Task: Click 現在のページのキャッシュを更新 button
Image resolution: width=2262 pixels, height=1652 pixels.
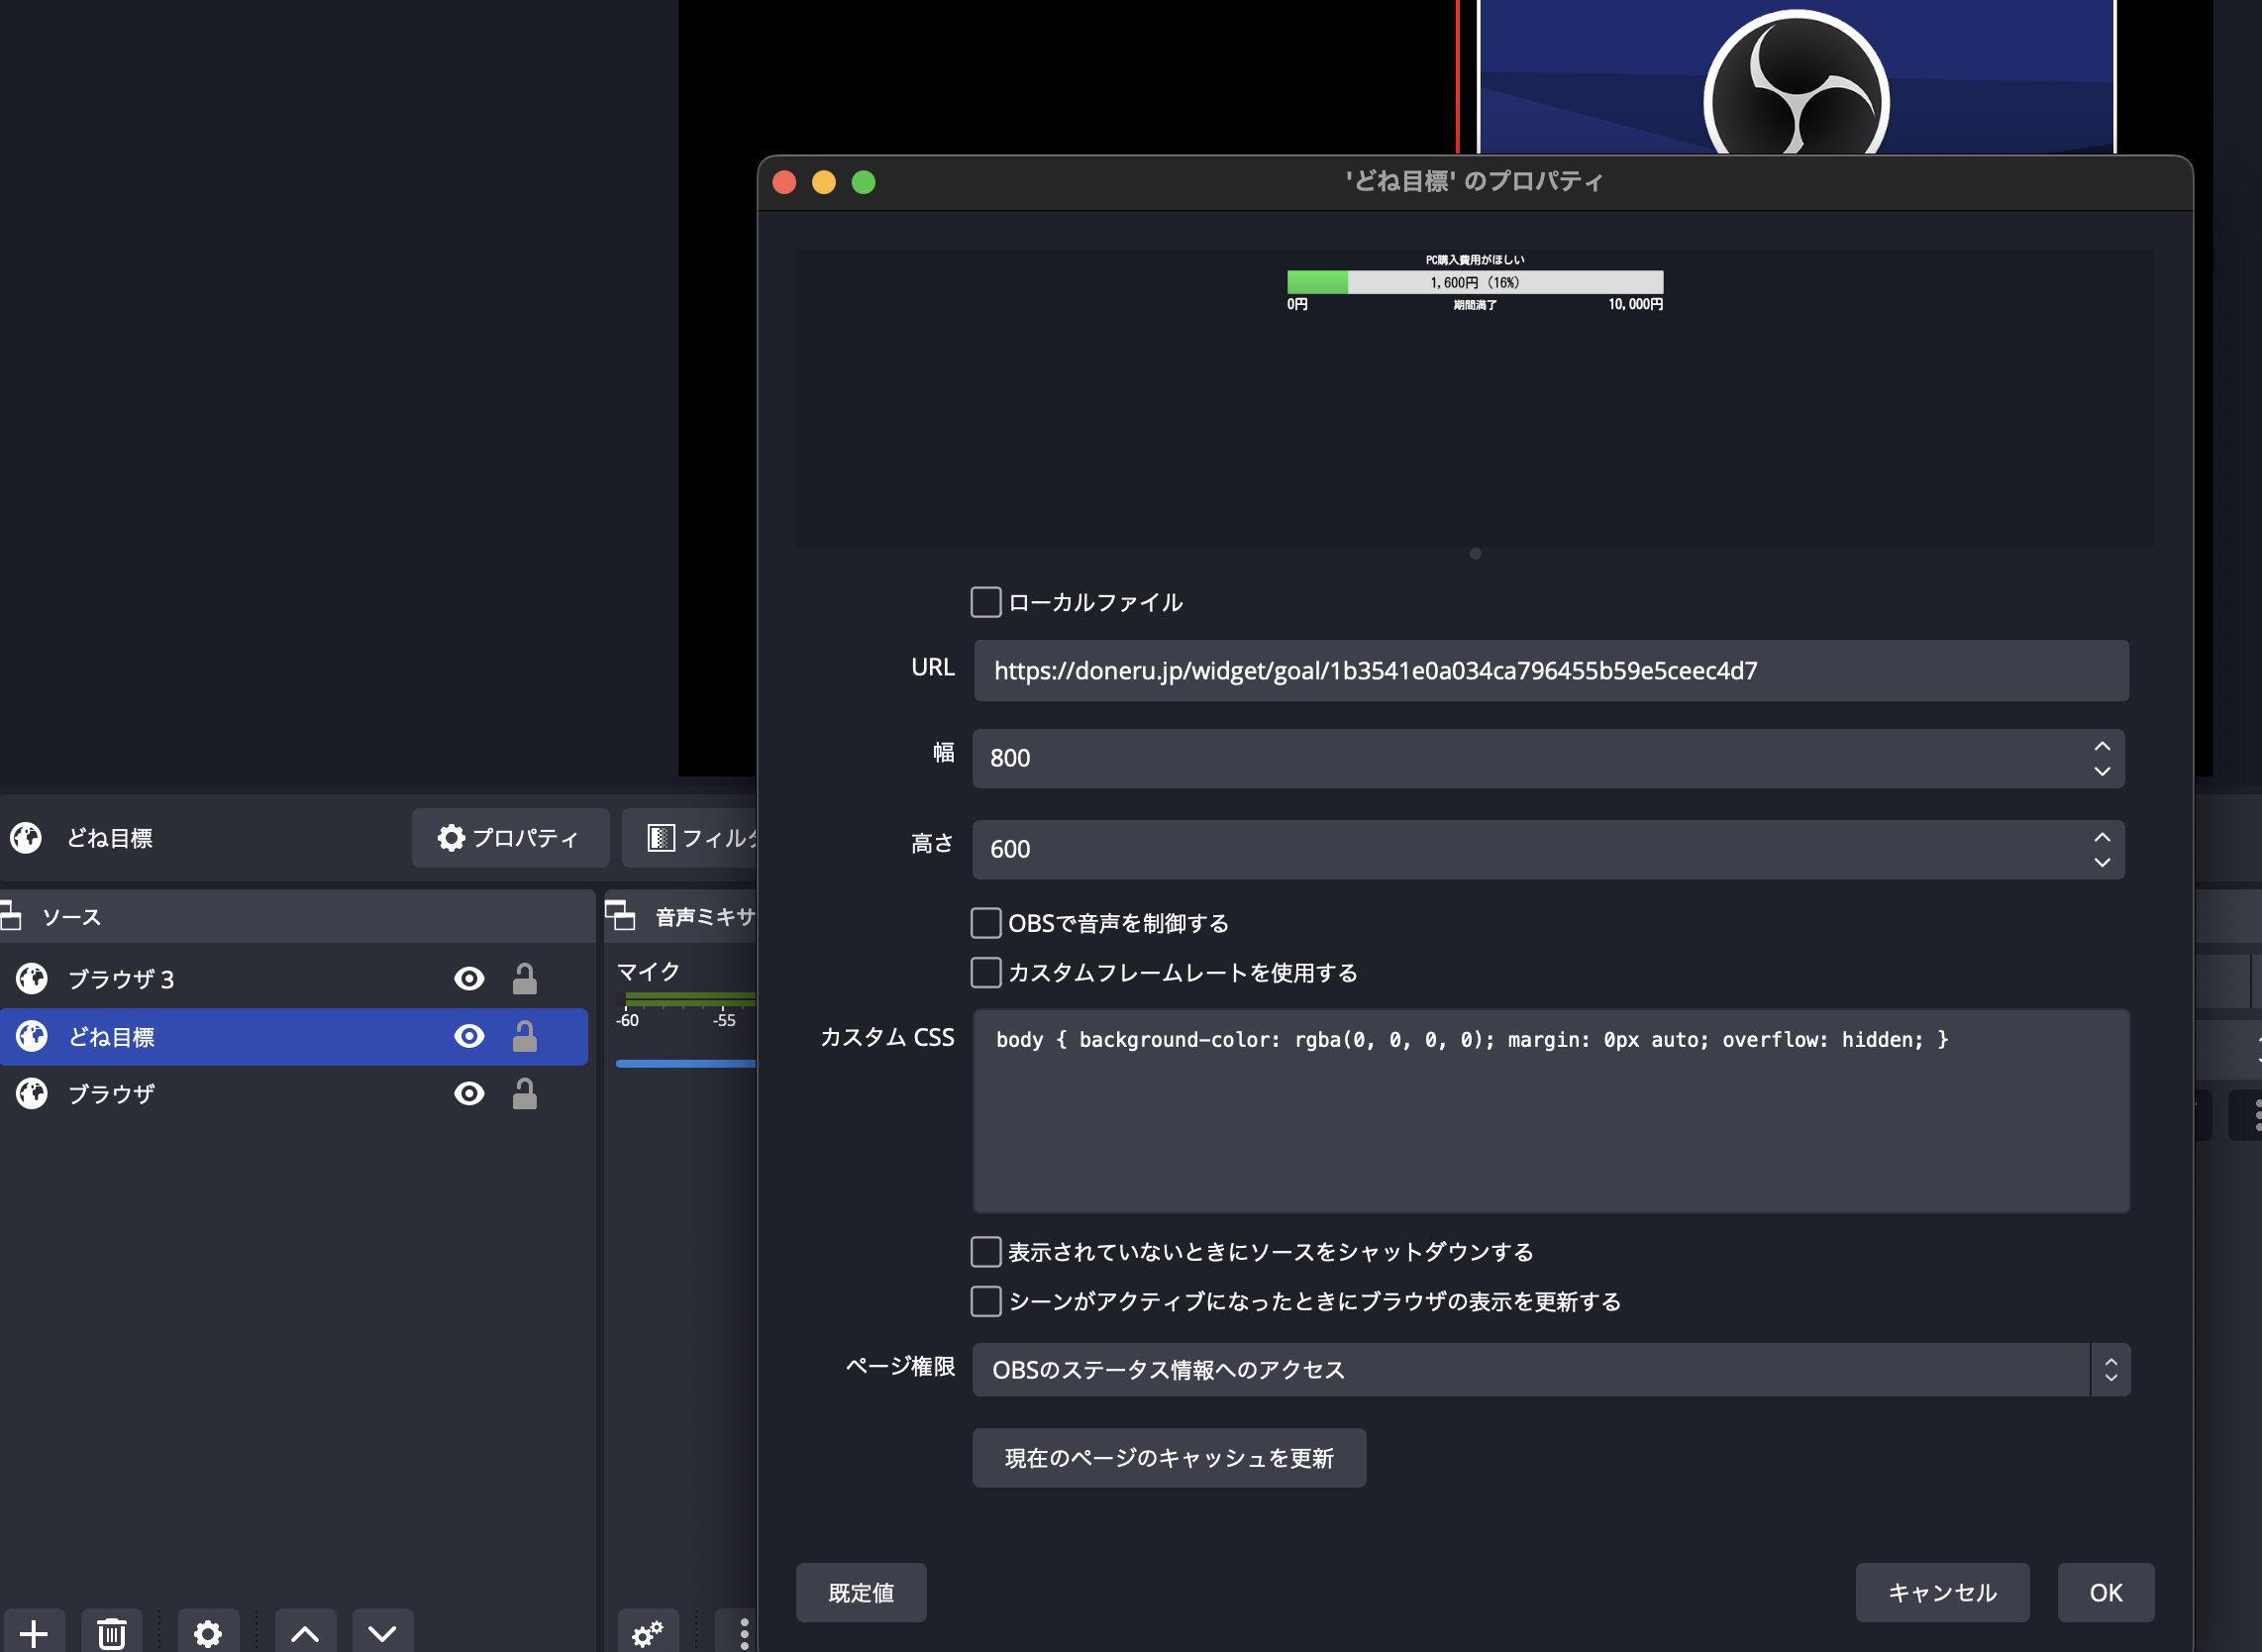Action: [x=1169, y=1458]
